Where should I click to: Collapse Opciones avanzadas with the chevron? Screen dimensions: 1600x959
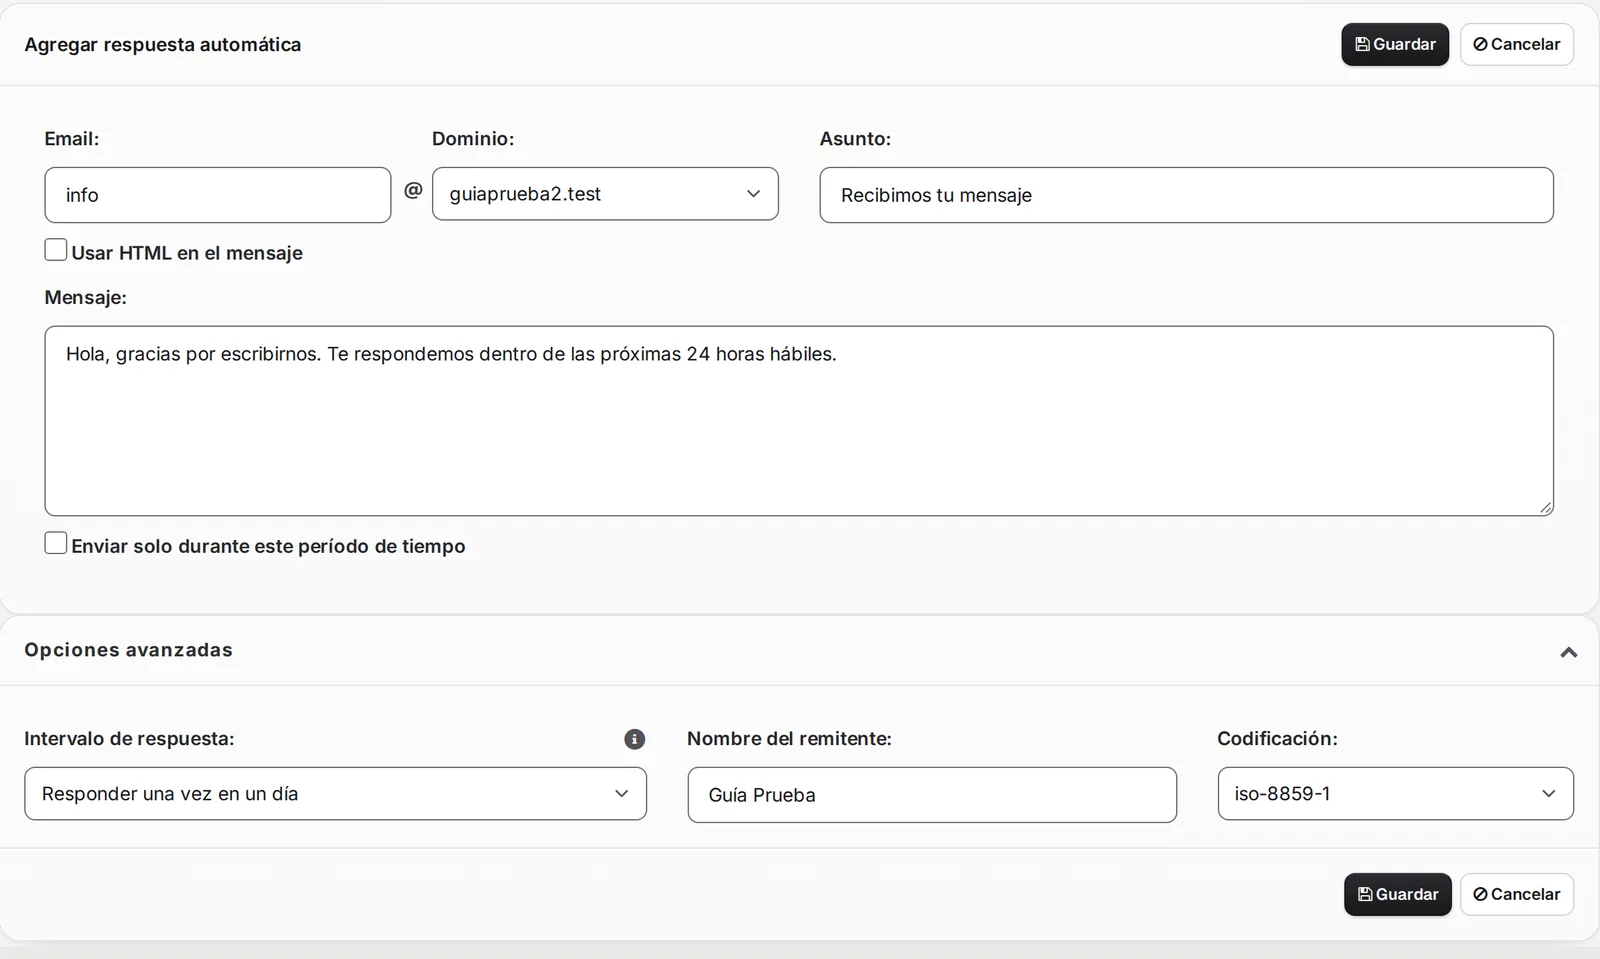pyautogui.click(x=1568, y=652)
